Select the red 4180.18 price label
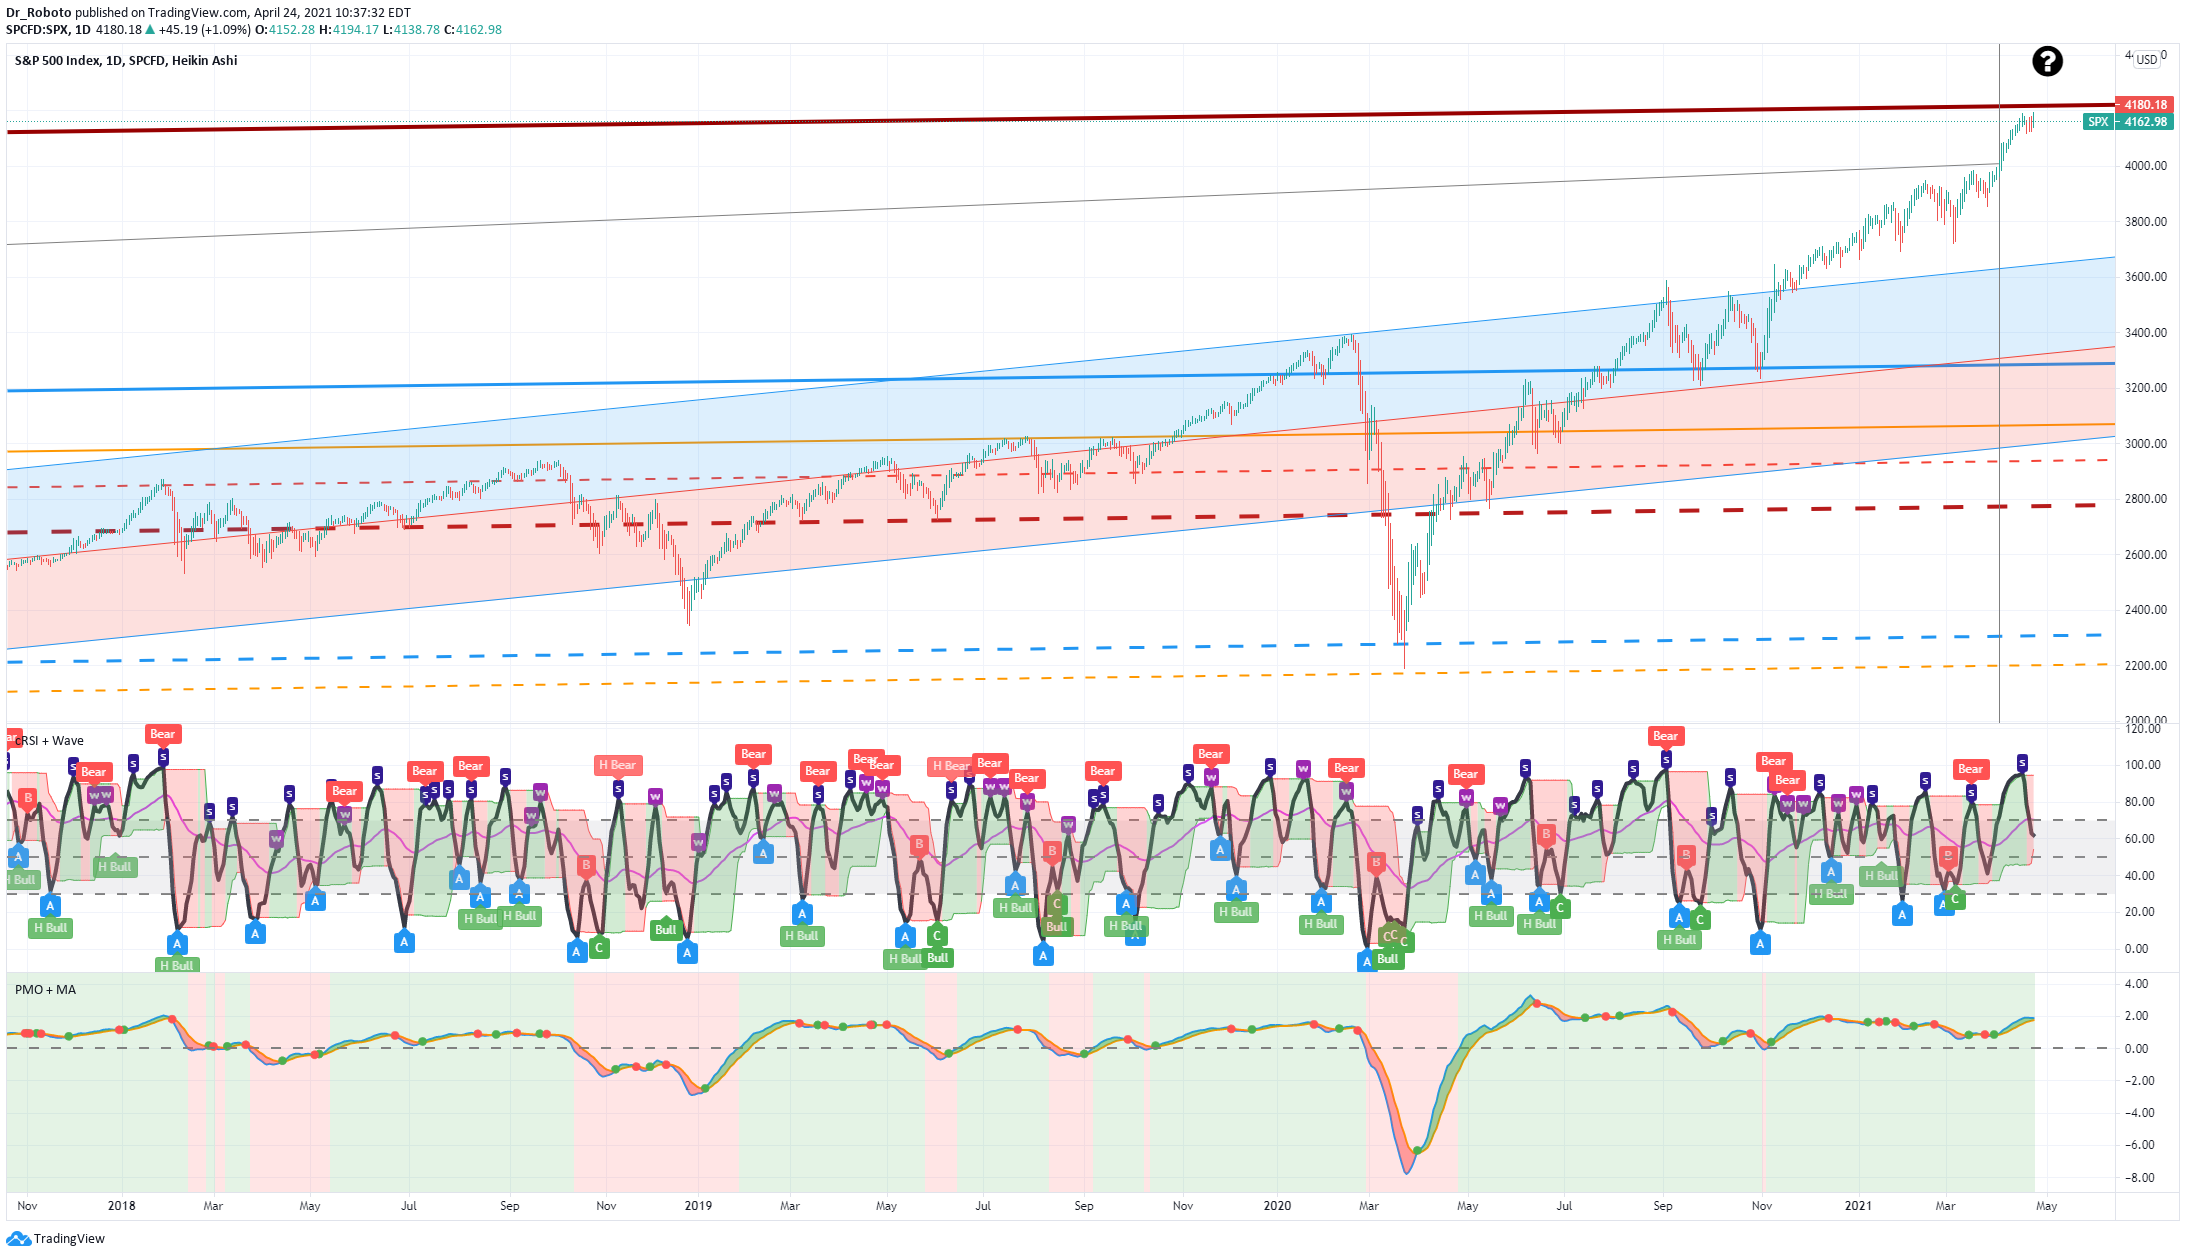 coord(2143,104)
